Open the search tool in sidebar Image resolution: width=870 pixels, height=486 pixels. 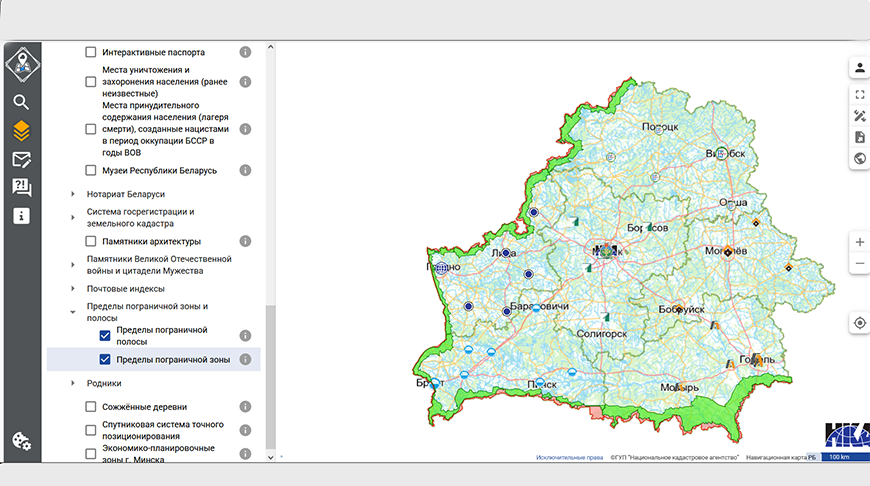tap(21, 102)
